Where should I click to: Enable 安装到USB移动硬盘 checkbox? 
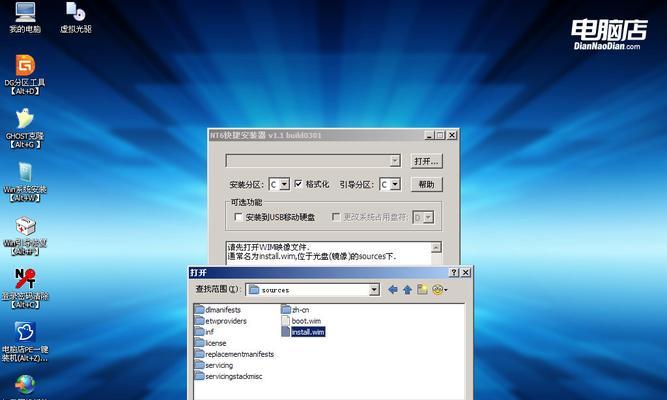[239, 217]
